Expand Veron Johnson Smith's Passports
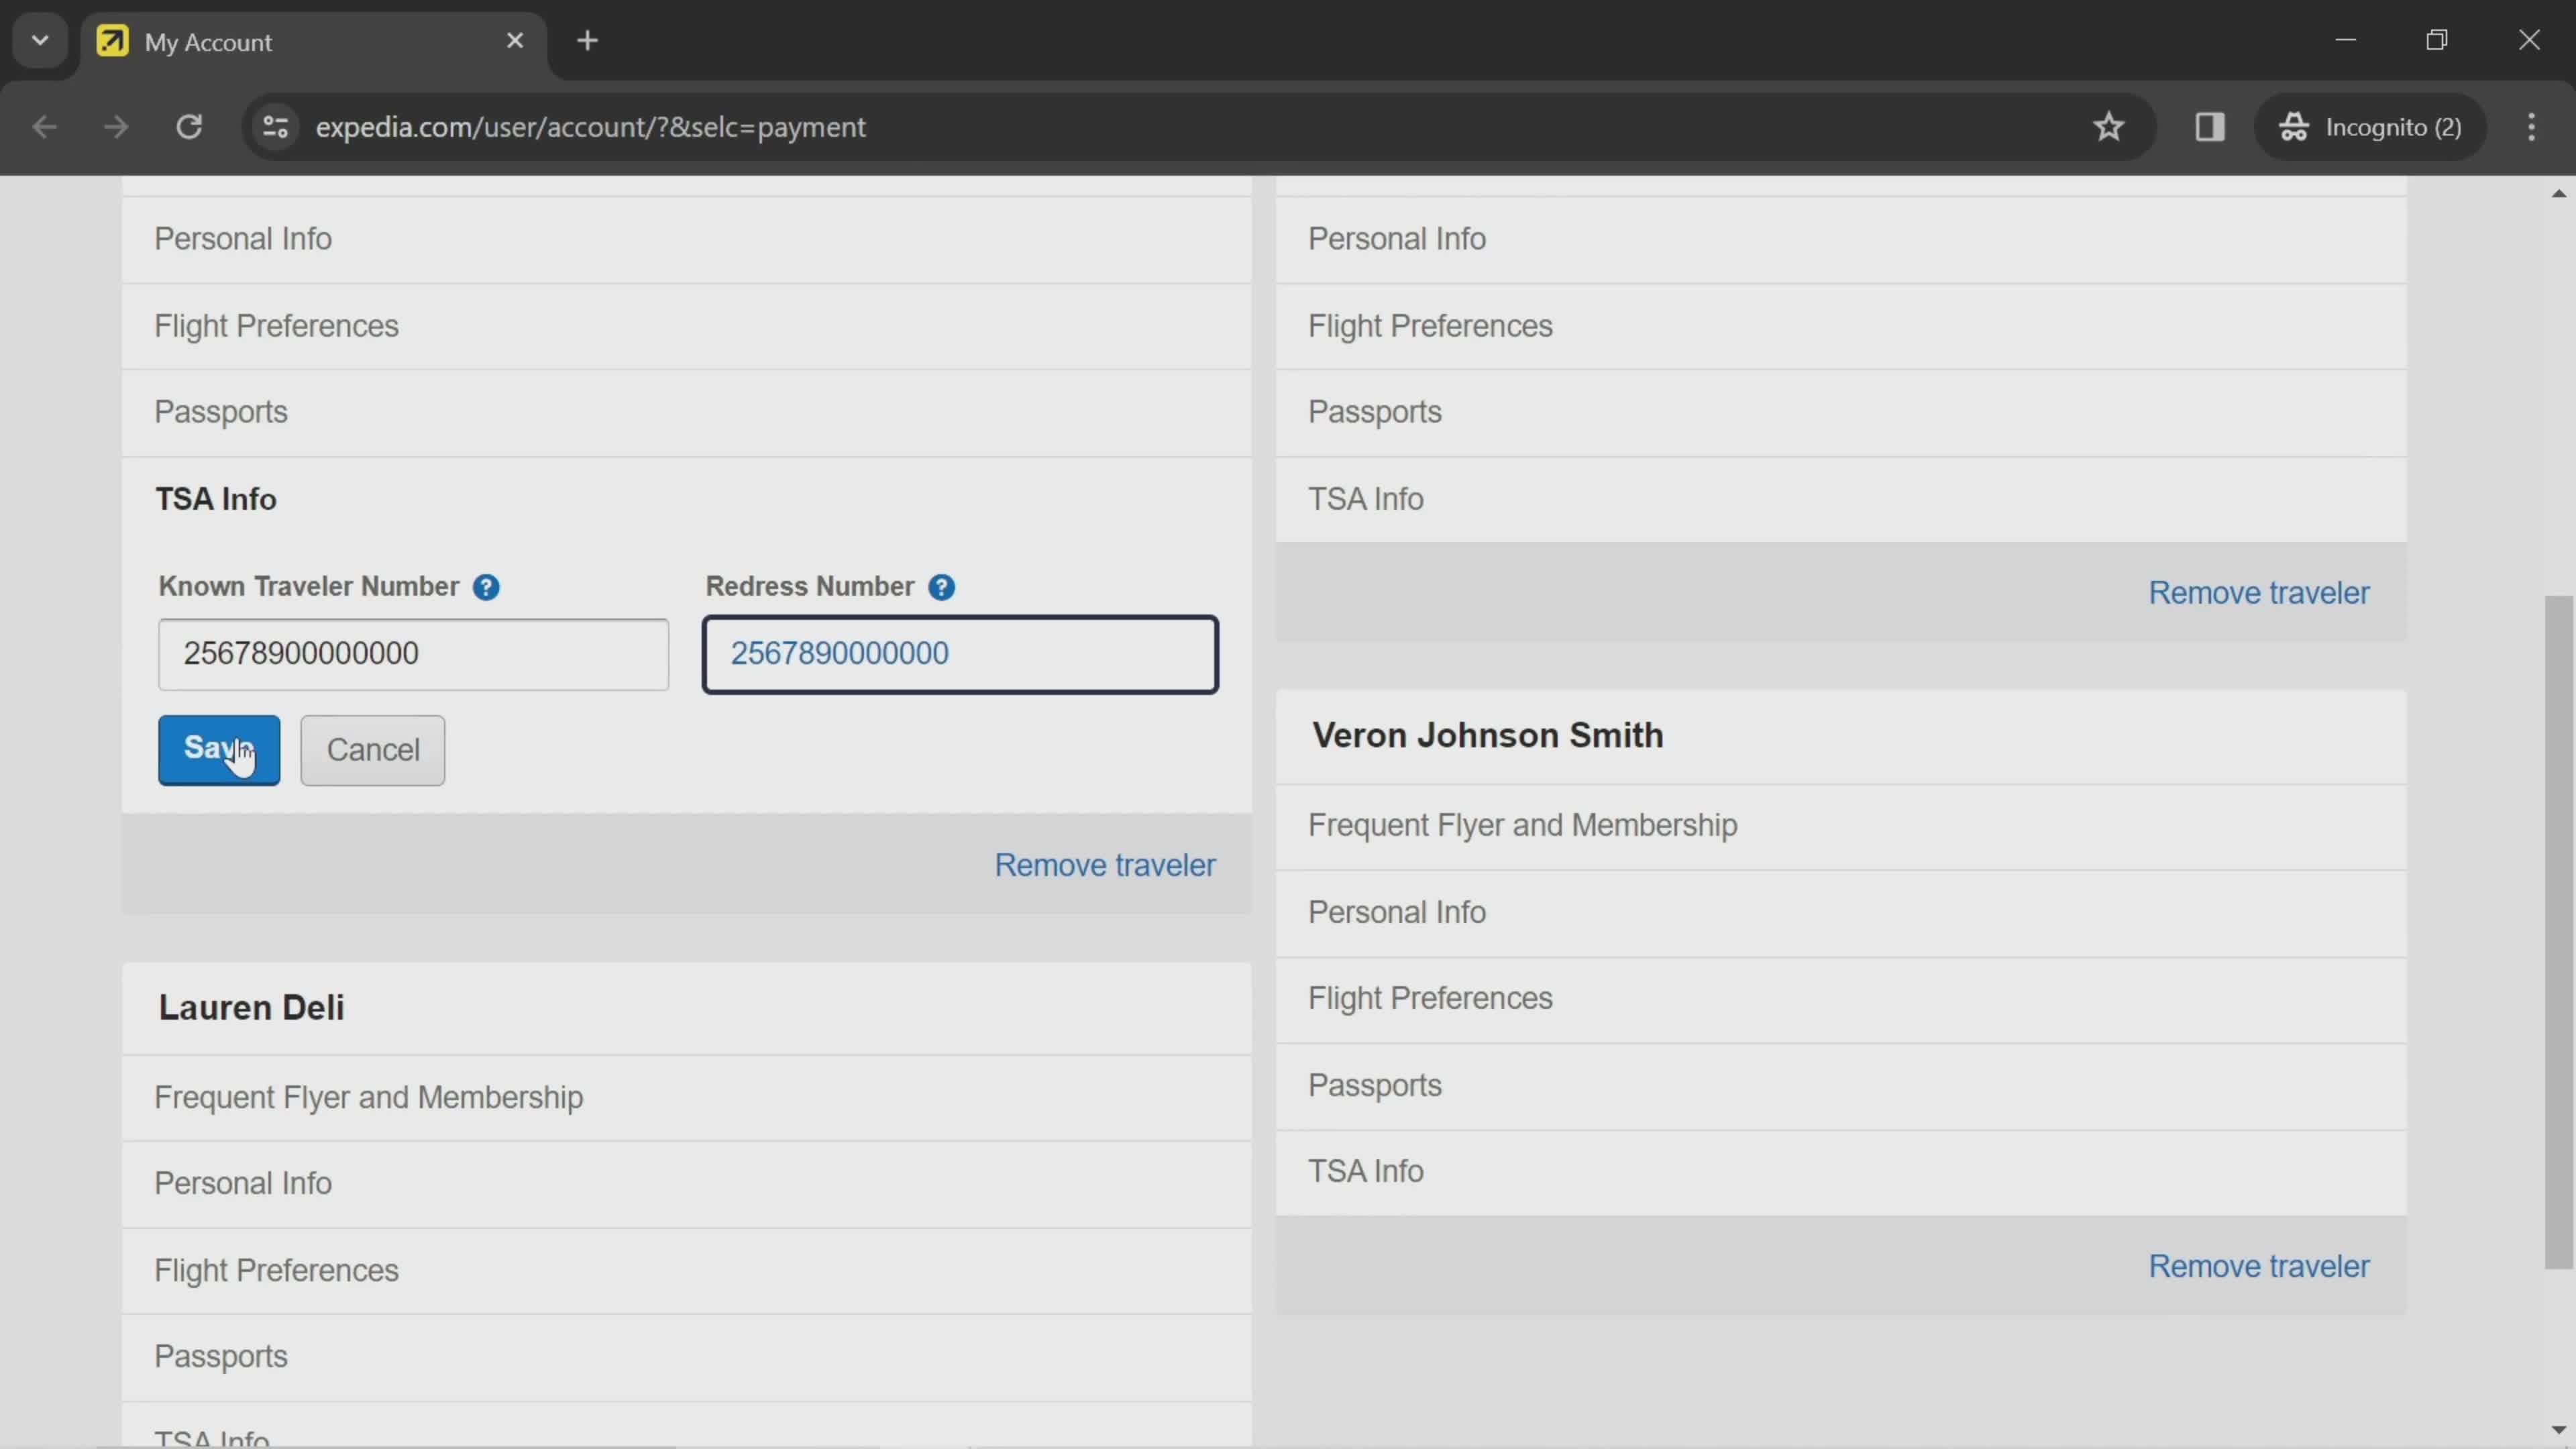2576x1449 pixels. 1841,1086
